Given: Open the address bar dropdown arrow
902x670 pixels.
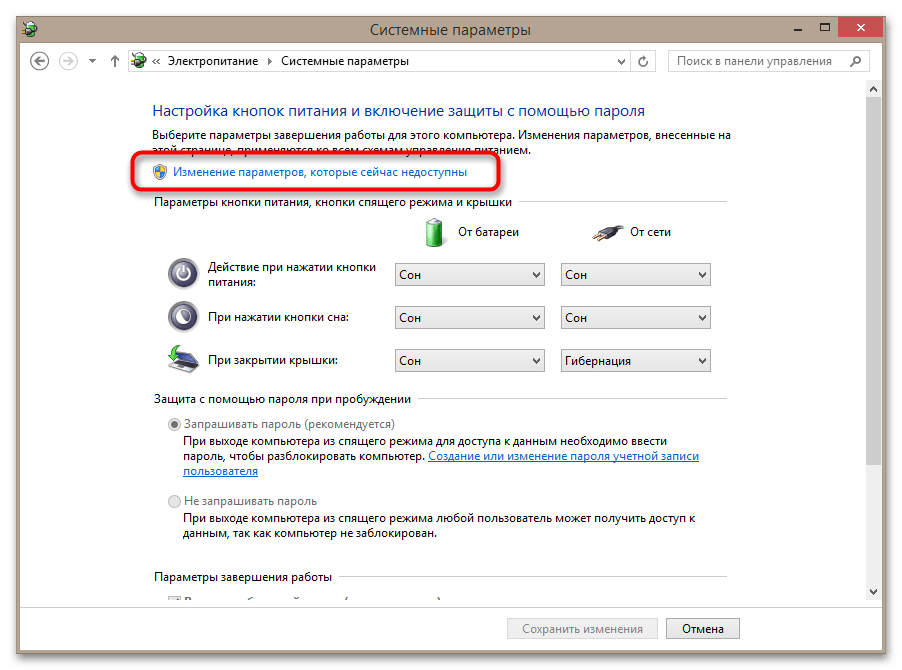Looking at the screenshot, I should (621, 62).
